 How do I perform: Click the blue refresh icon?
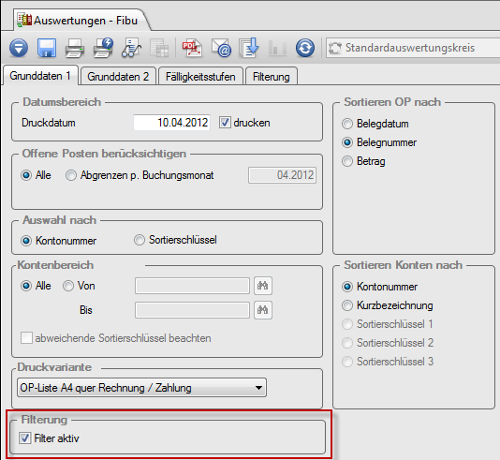305,48
